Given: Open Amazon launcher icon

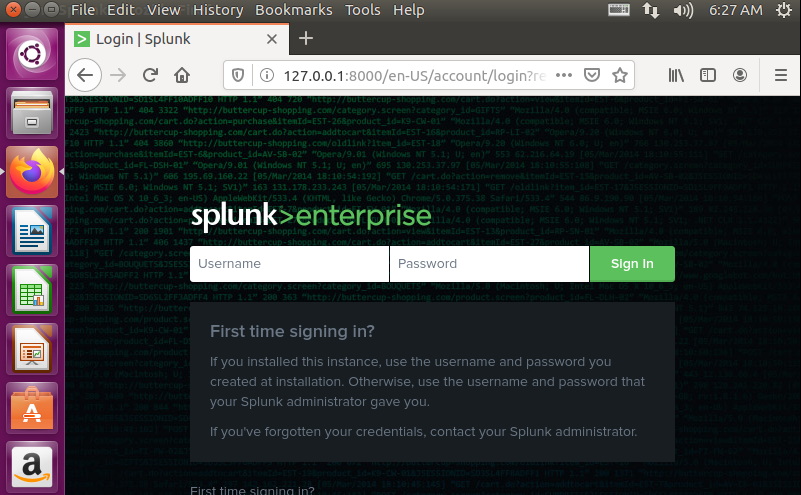Looking at the screenshot, I should click(x=32, y=467).
